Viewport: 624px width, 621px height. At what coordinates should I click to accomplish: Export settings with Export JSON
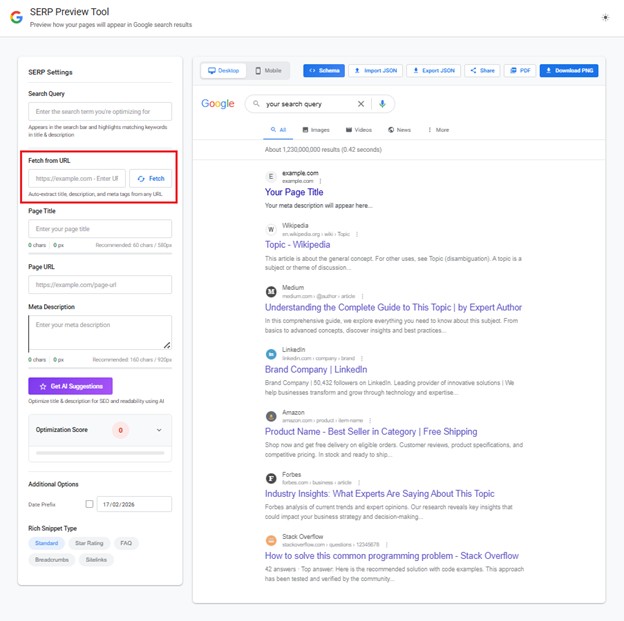tap(433, 71)
